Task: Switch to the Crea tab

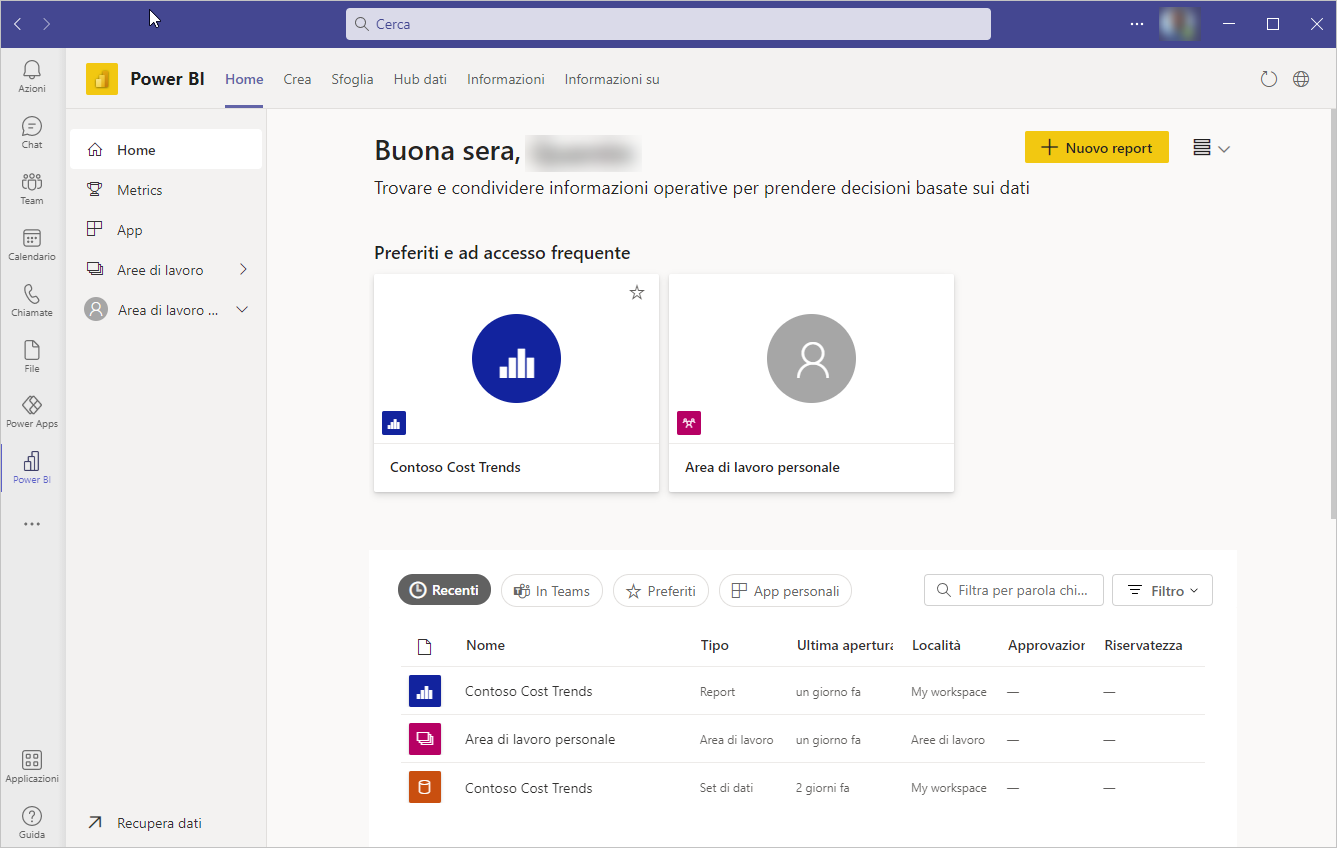Action: pos(297,79)
